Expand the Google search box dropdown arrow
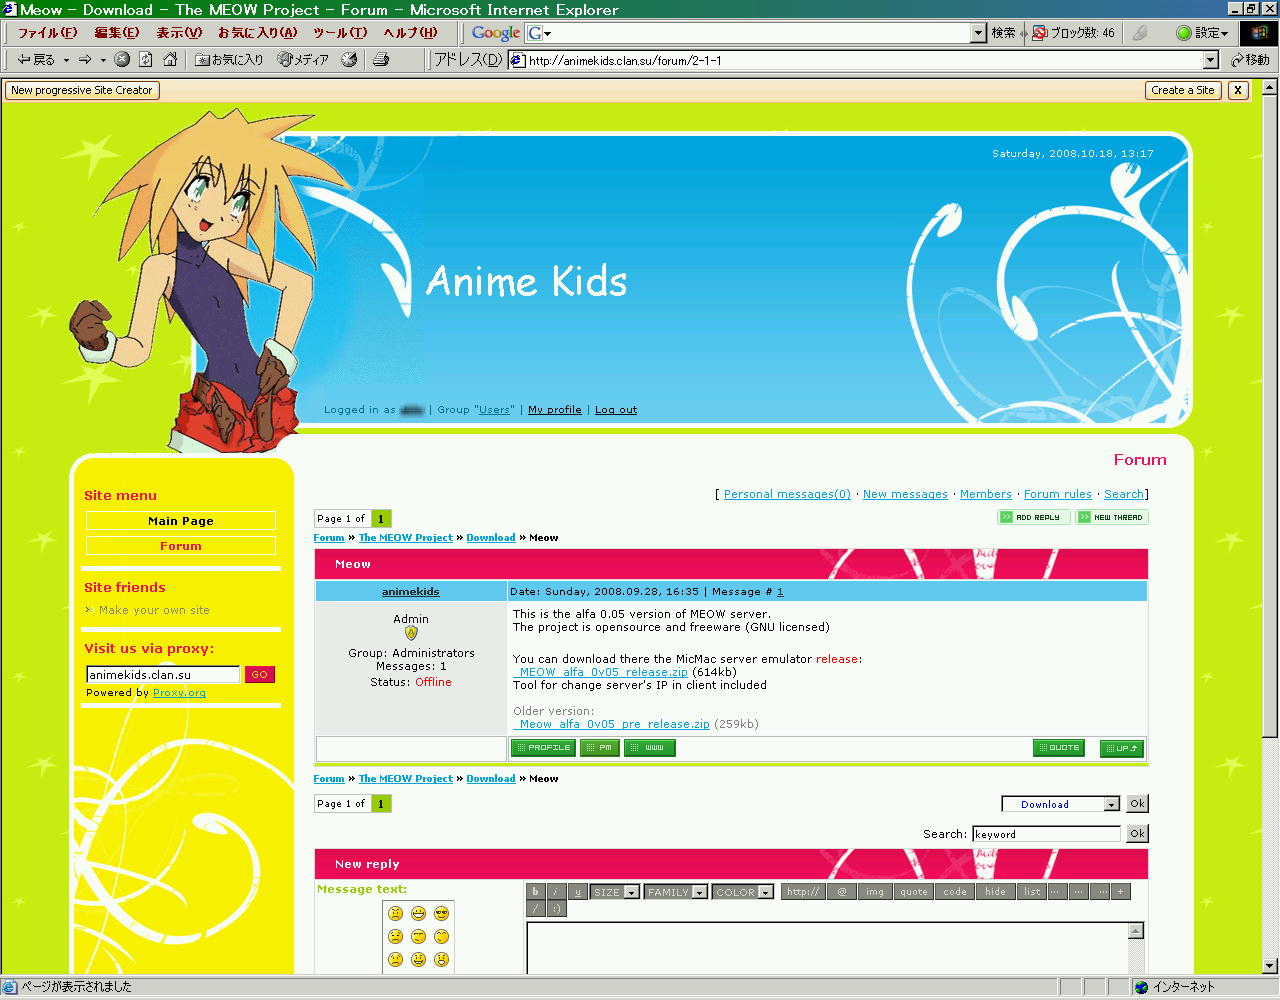The image size is (1280, 1000). click(978, 33)
